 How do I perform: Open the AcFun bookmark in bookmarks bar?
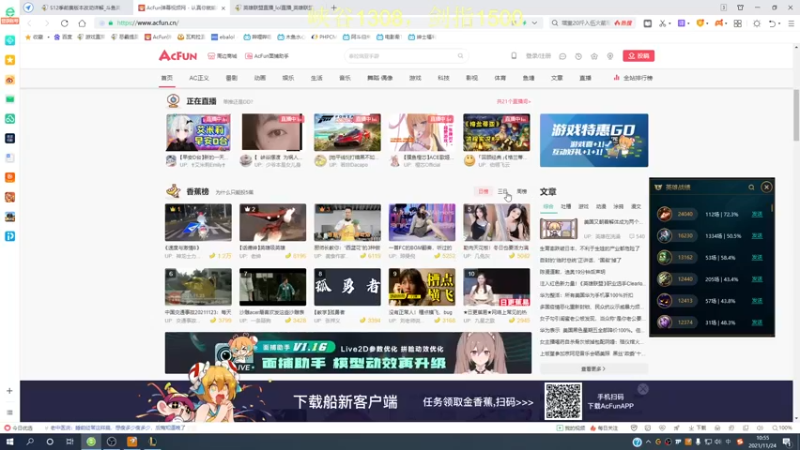click(x=158, y=37)
